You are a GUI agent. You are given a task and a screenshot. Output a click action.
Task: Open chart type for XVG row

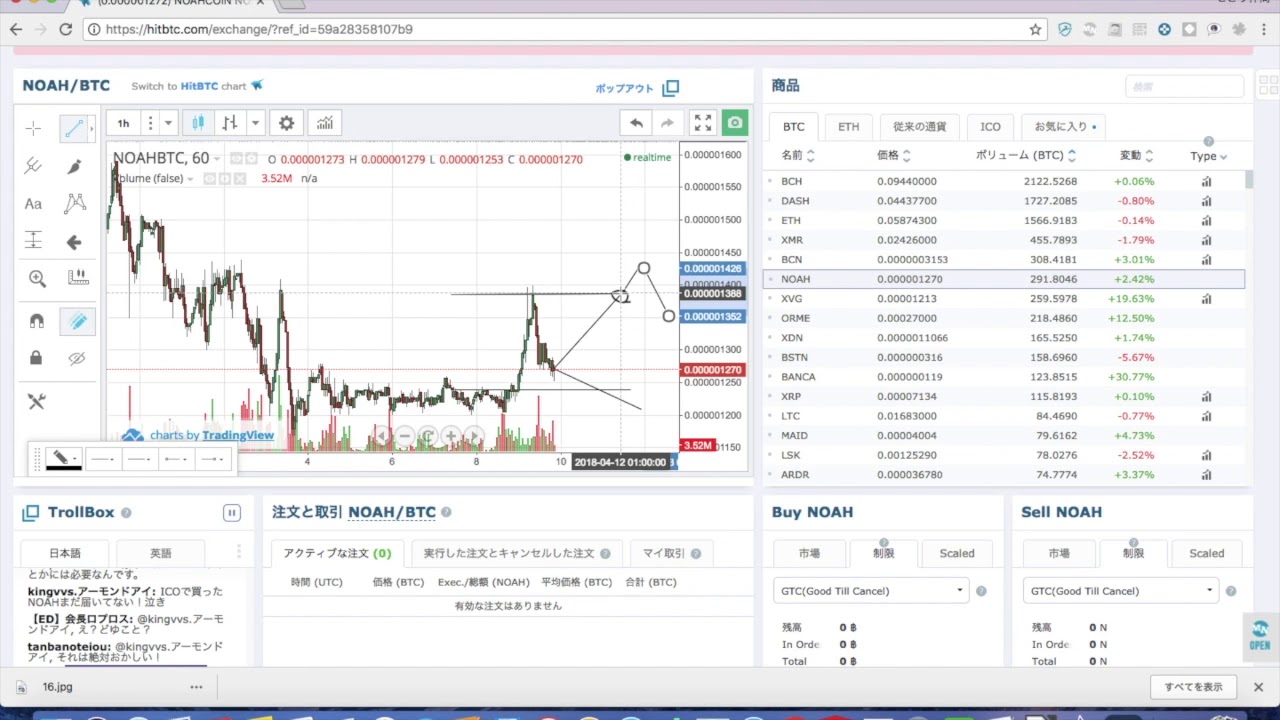[x=1206, y=299]
